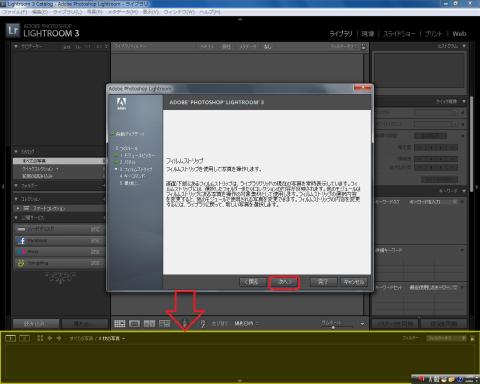Viewport: 480px width, 384px height.
Task: Select クイックコレクション in the catalog
Action: click(x=59, y=169)
